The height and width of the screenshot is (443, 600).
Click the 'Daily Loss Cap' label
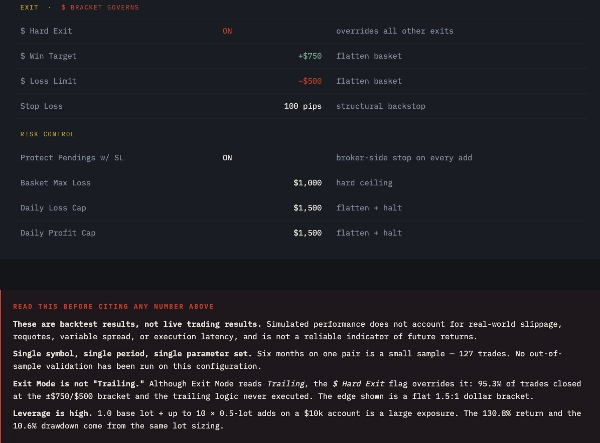click(53, 208)
